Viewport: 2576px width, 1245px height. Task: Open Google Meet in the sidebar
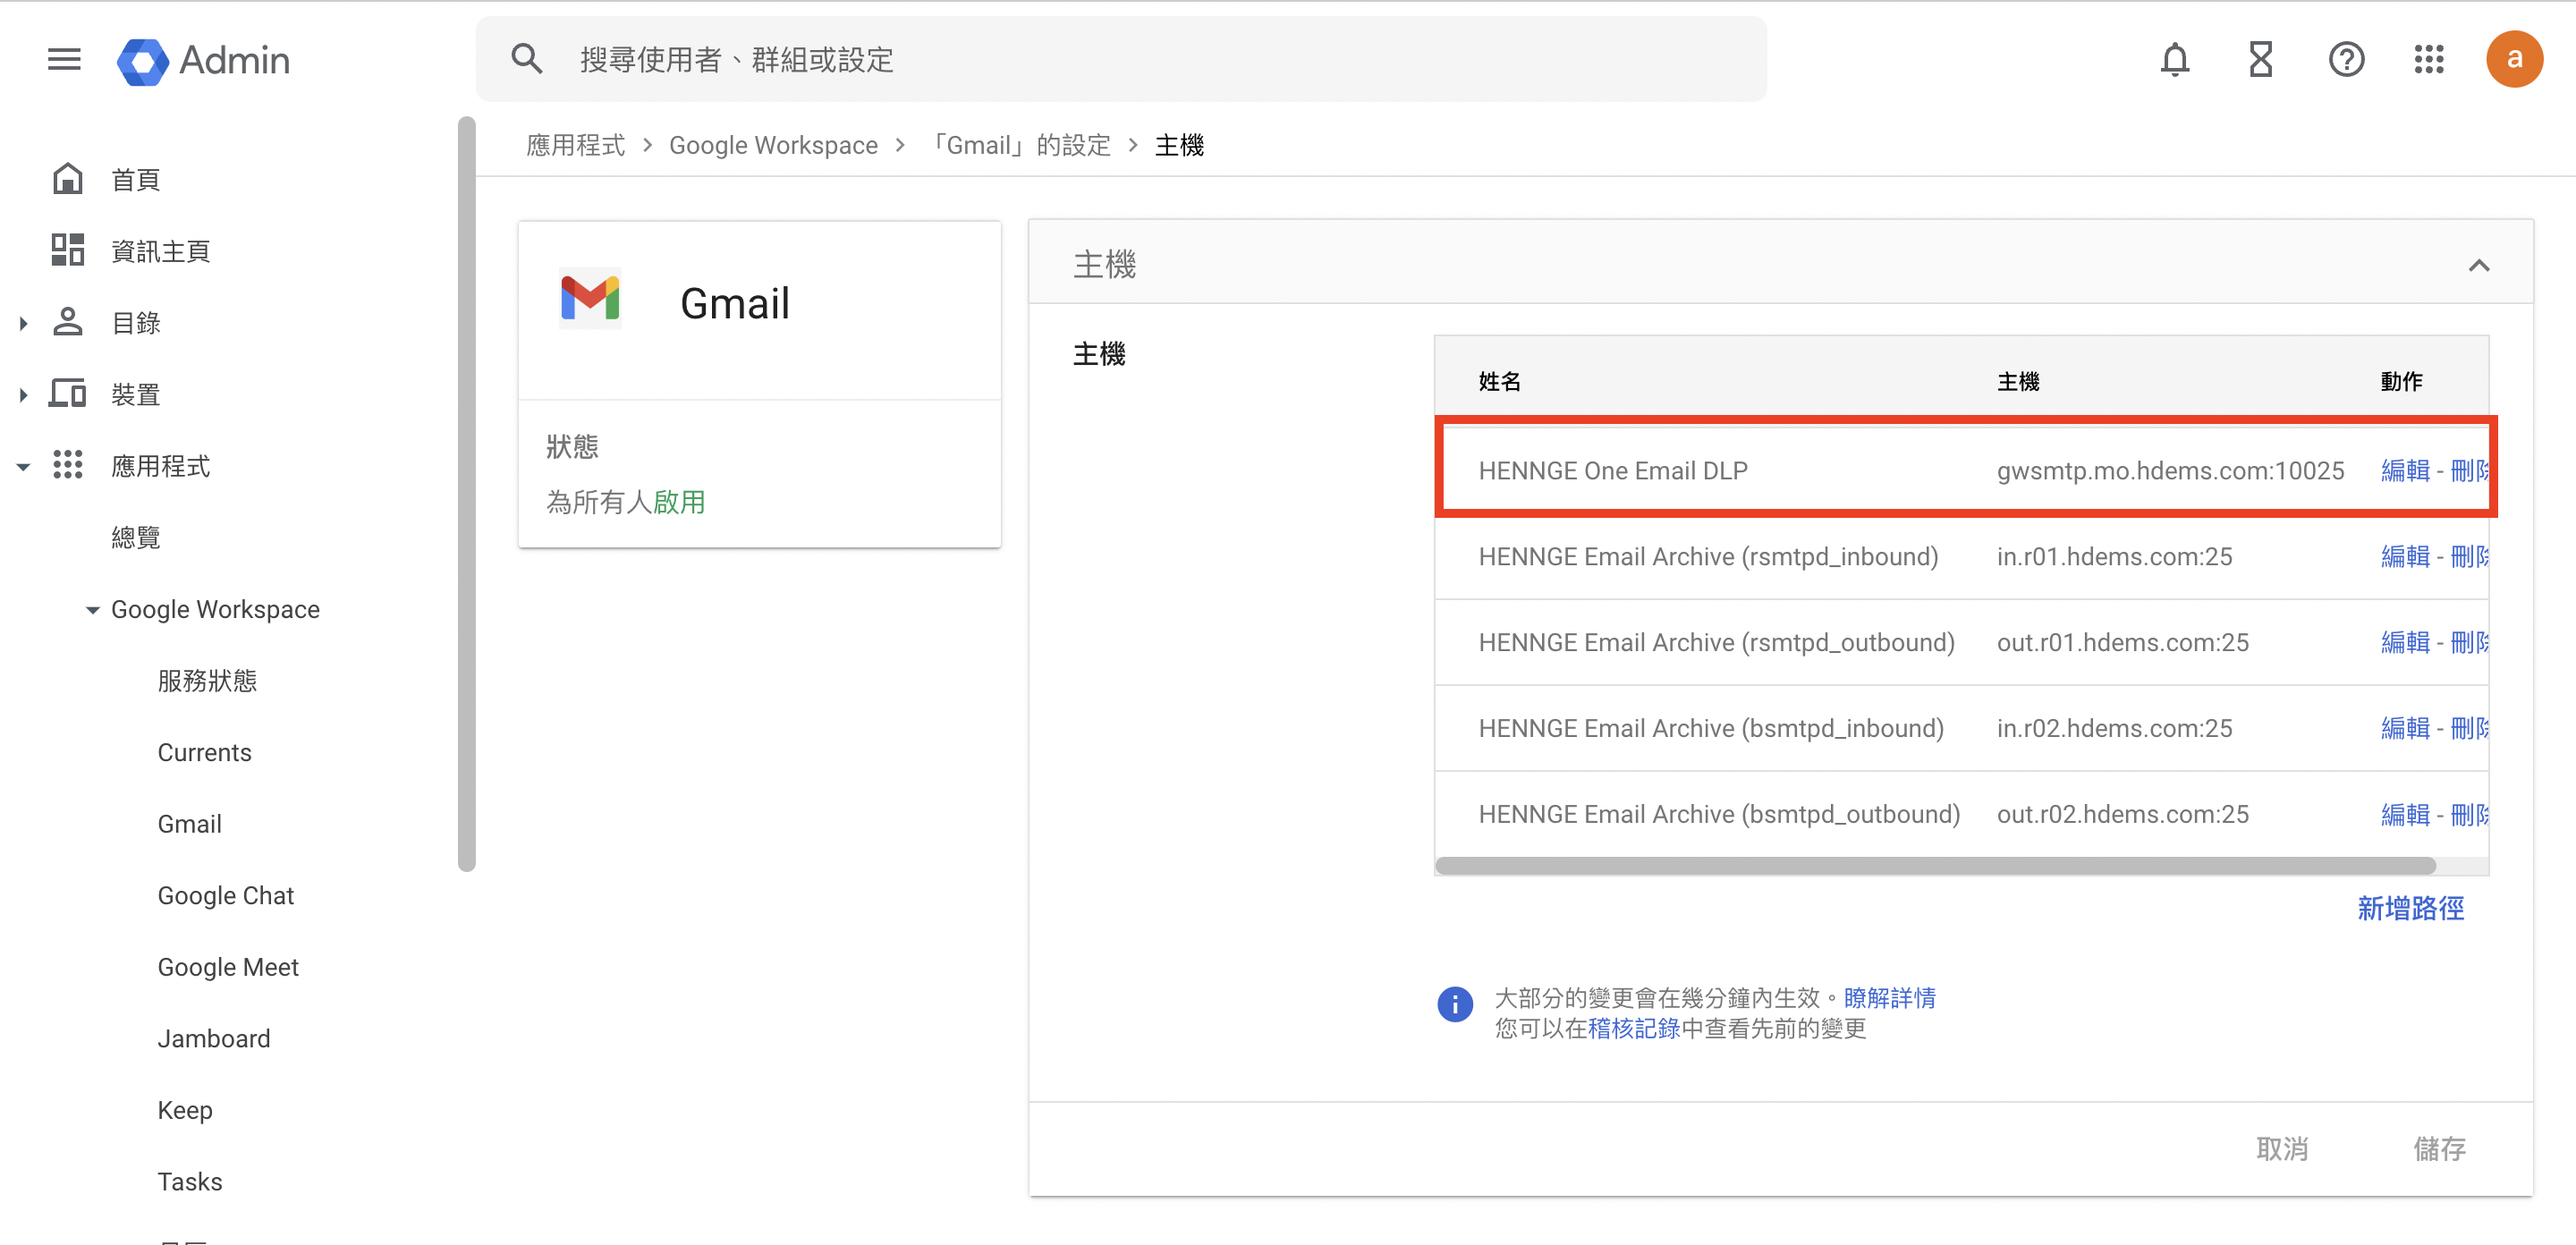(228, 967)
